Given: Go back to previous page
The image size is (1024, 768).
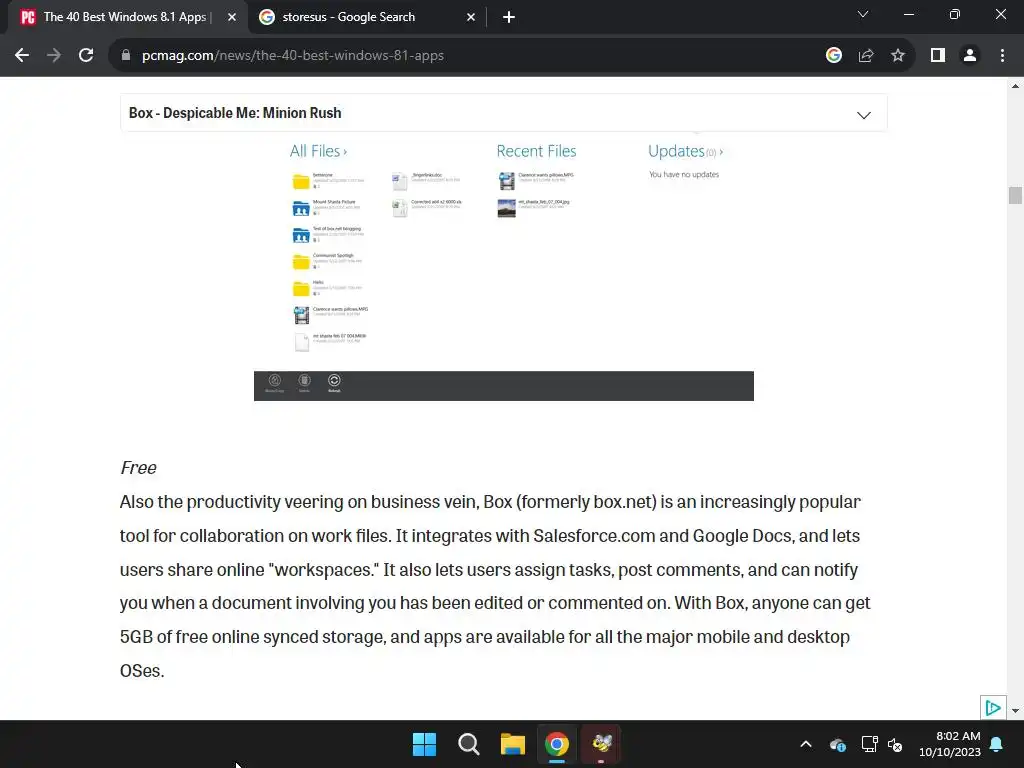Looking at the screenshot, I should coord(22,56).
